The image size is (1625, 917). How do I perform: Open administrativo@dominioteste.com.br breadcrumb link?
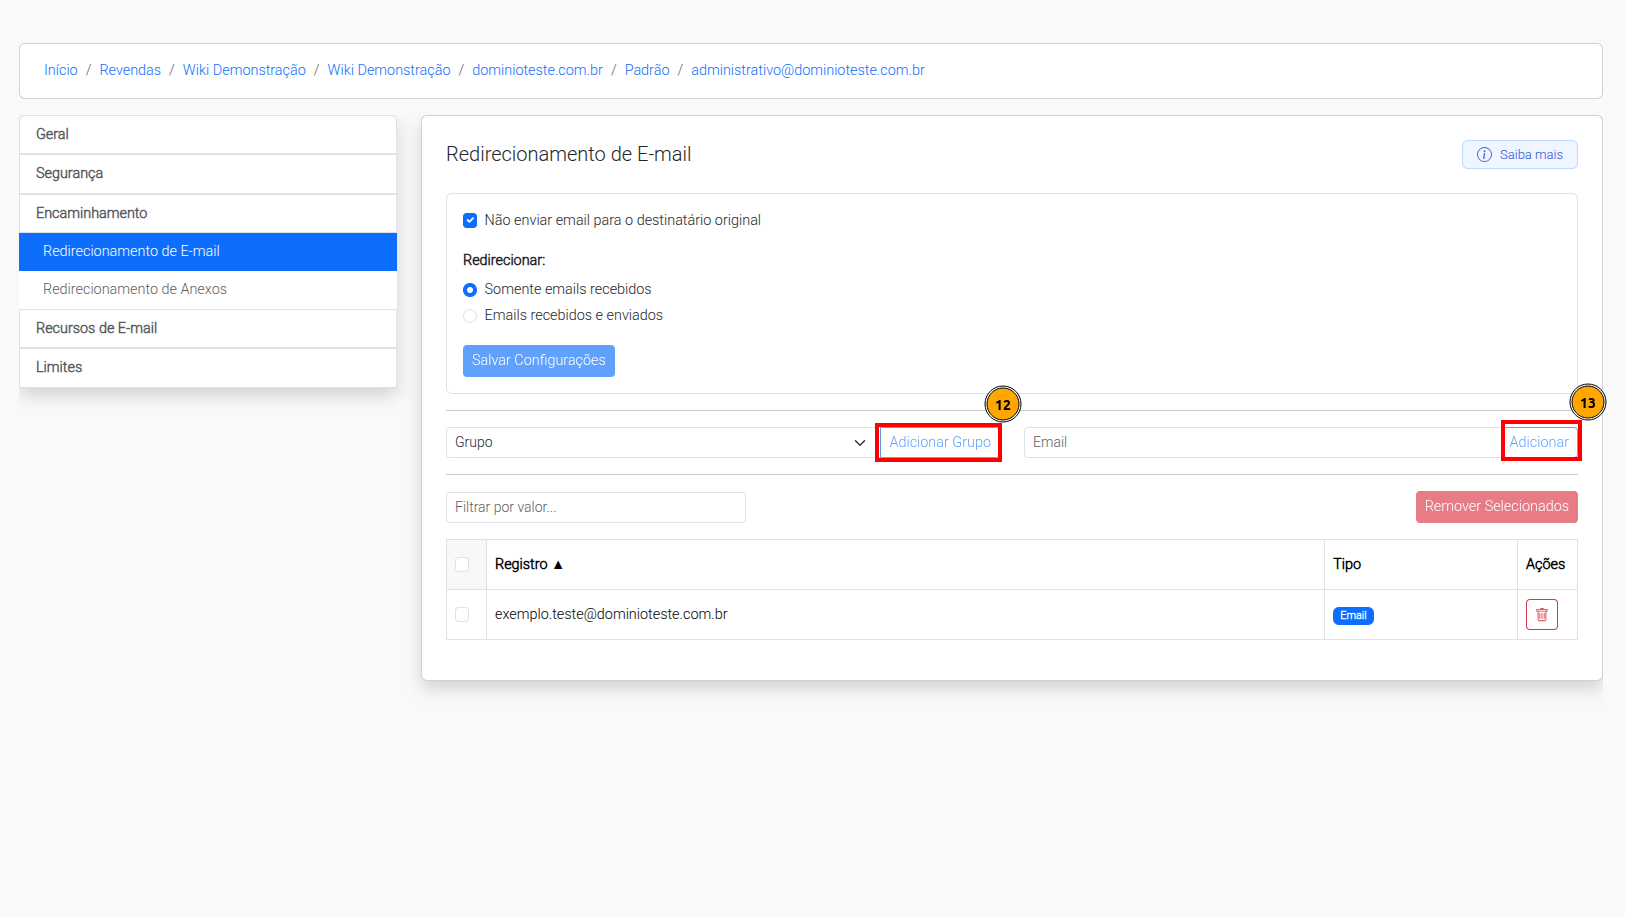pos(808,70)
